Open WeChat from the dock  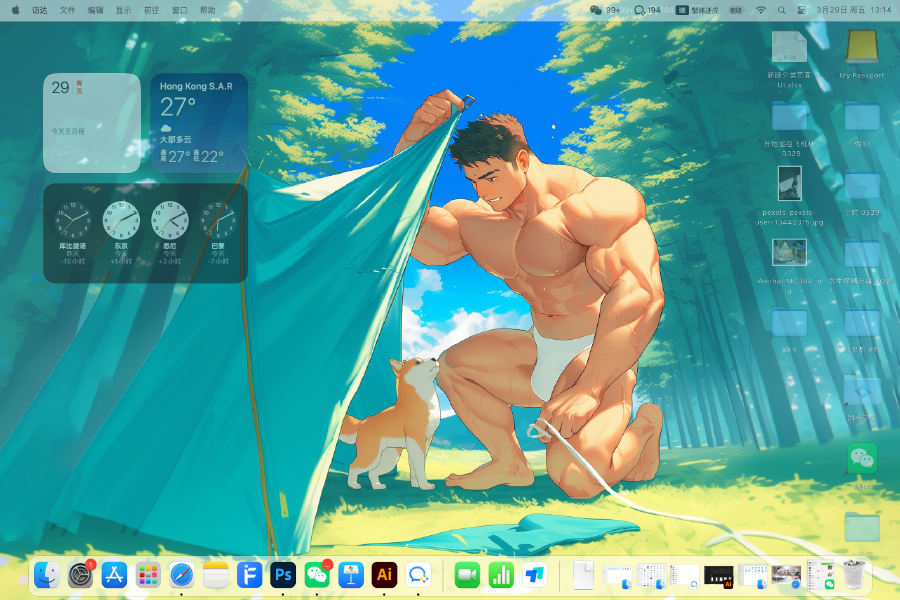[317, 575]
